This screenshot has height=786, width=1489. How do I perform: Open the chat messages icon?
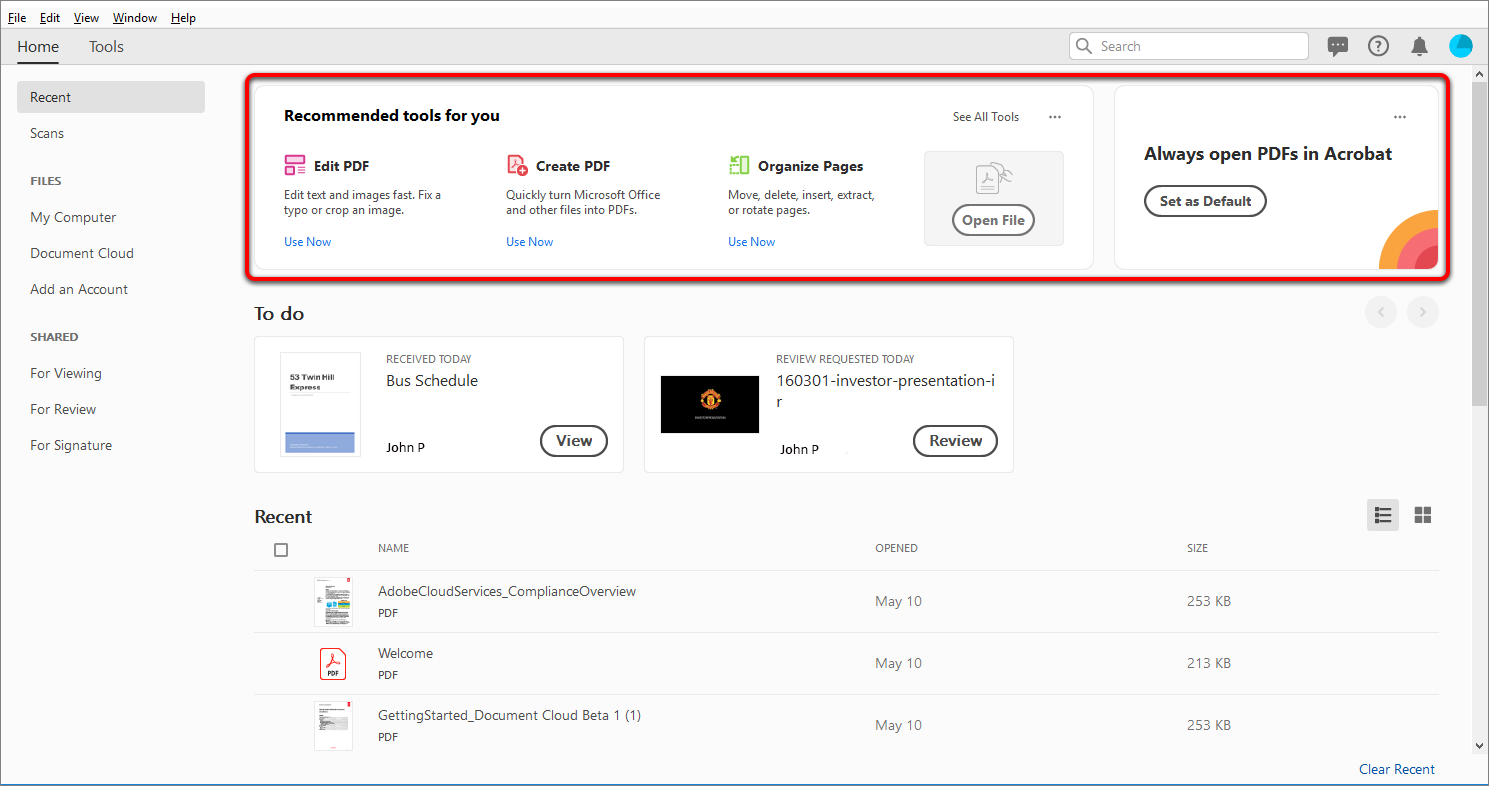click(x=1337, y=46)
